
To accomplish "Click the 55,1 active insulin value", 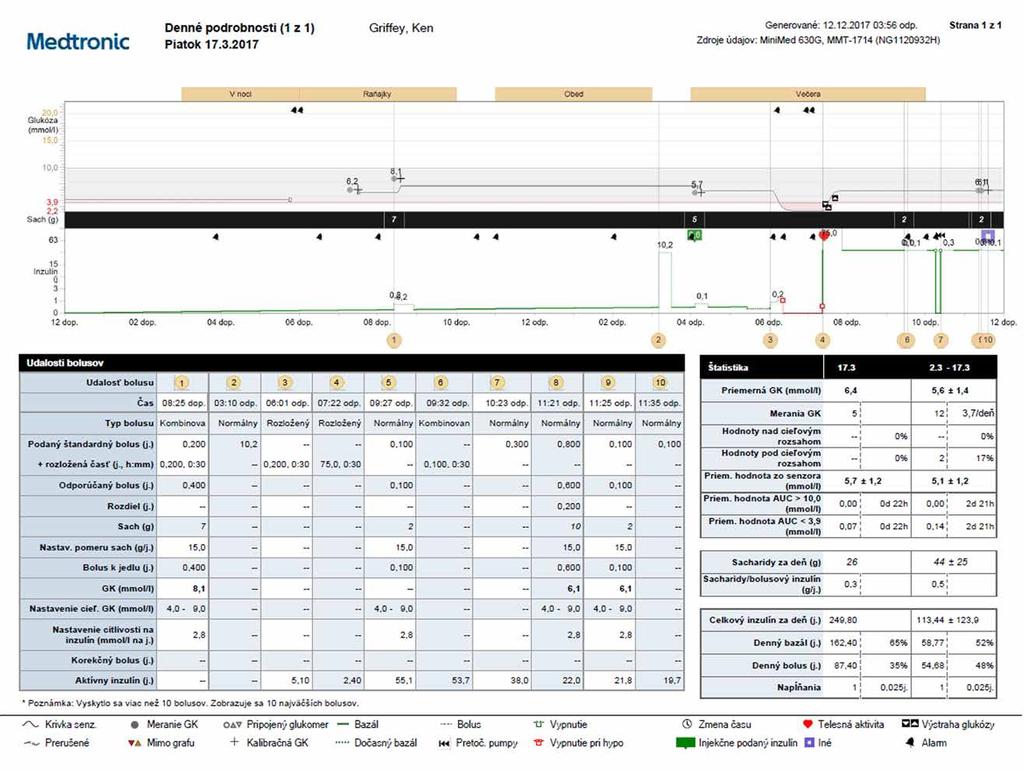I will (x=404, y=681).
